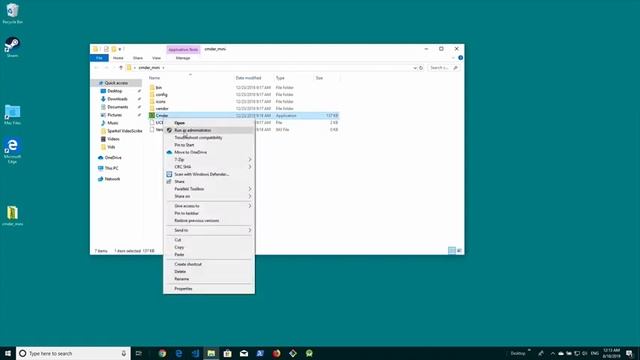This screenshot has width=640, height=360.
Task: Open Edge browser from the taskbar
Action: [x=179, y=353]
